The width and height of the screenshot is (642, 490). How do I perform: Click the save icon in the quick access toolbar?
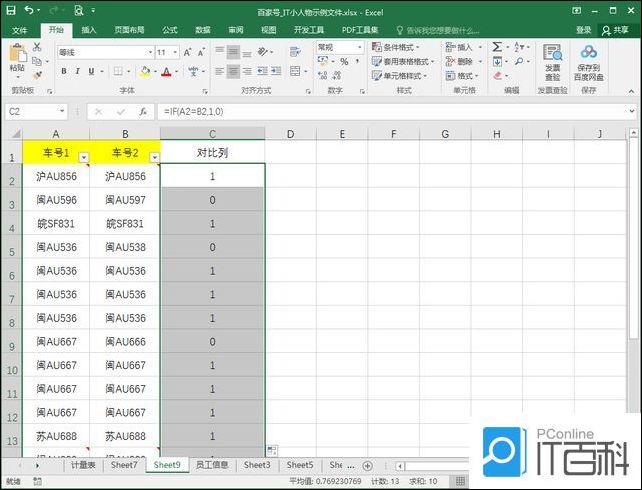point(10,10)
